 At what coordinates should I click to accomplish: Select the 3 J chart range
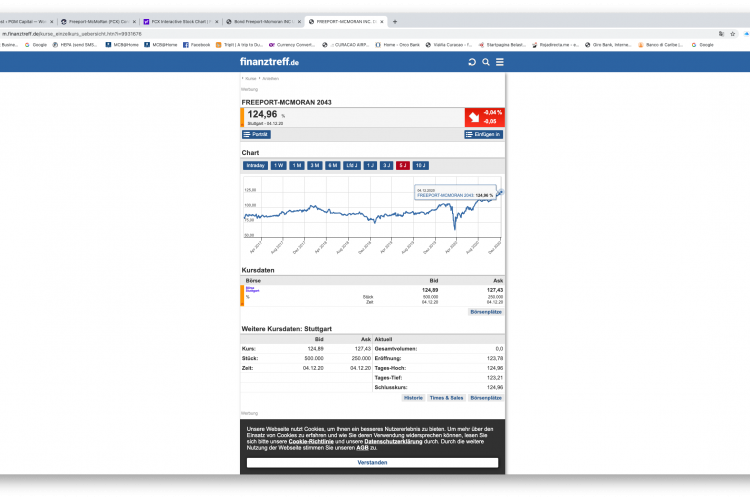point(386,166)
